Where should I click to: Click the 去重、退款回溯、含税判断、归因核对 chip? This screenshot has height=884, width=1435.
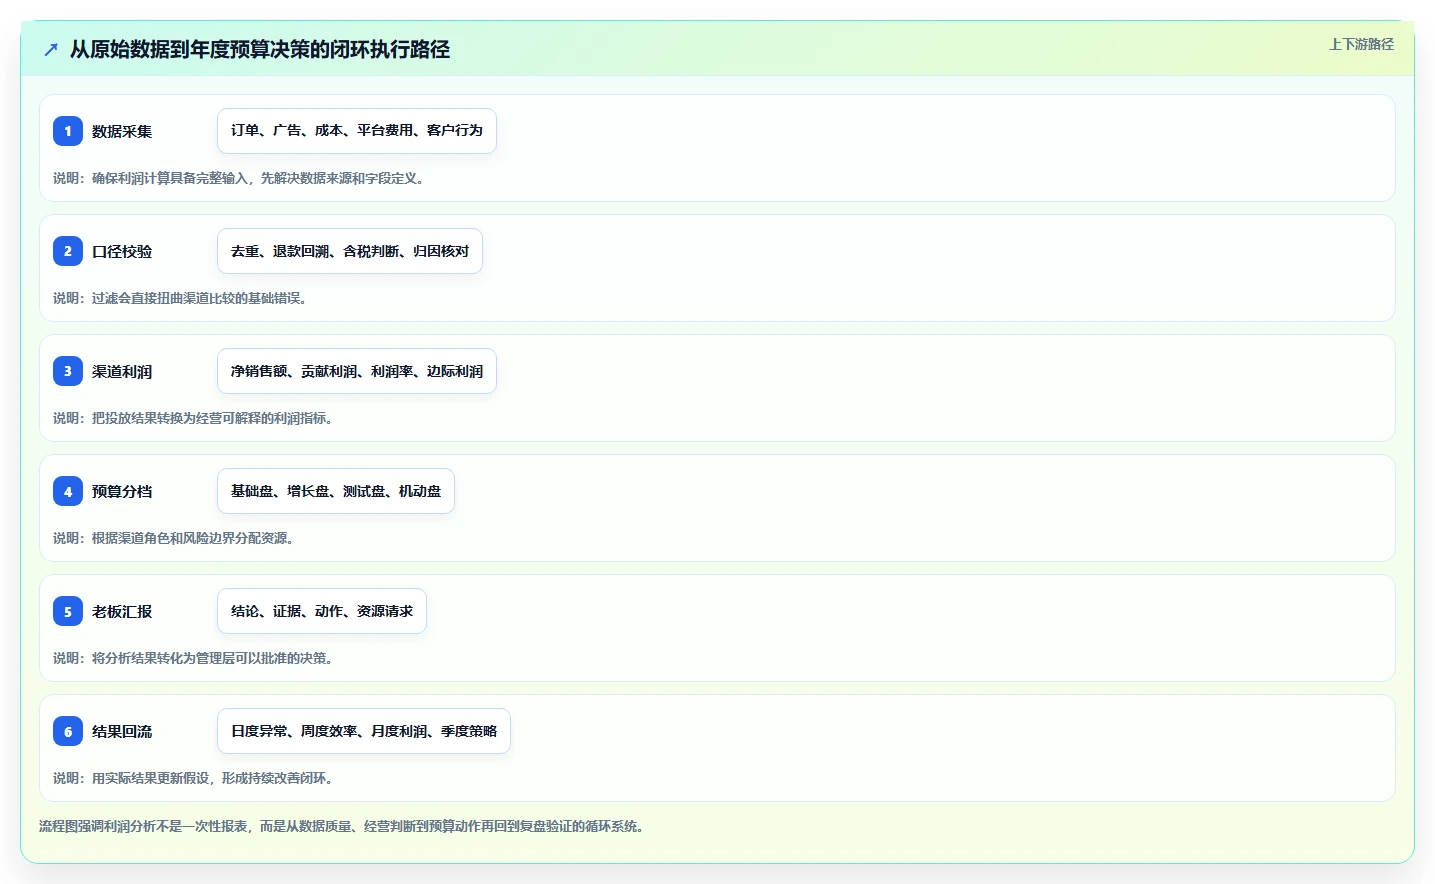pos(350,251)
